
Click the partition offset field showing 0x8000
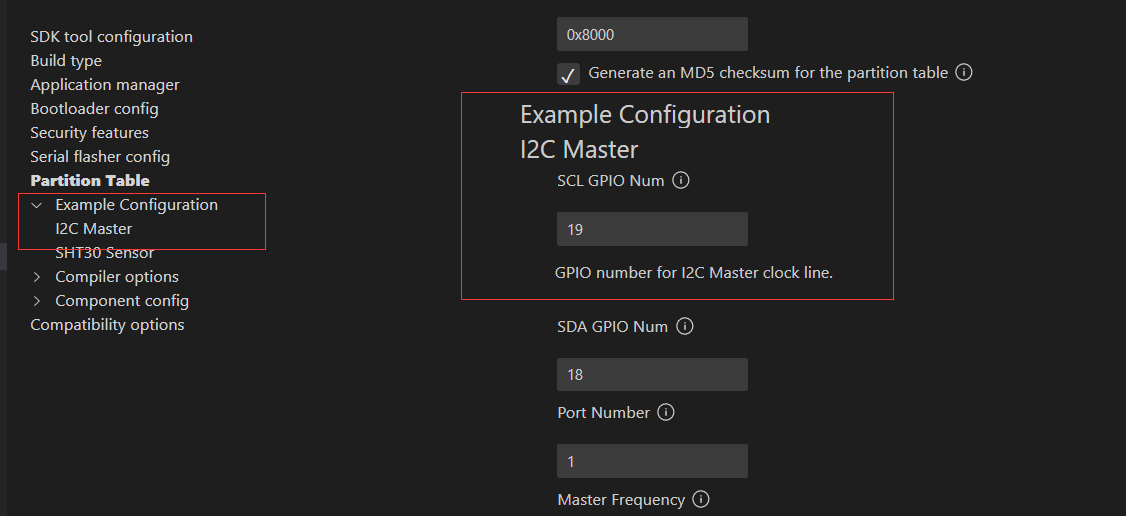click(652, 35)
